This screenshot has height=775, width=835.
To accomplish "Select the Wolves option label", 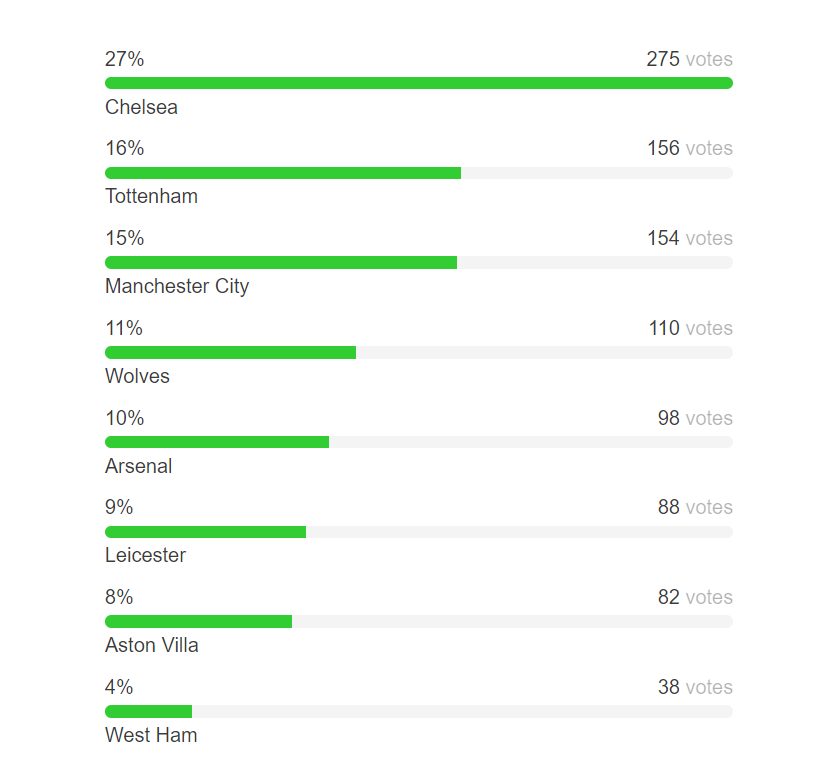I will [137, 376].
